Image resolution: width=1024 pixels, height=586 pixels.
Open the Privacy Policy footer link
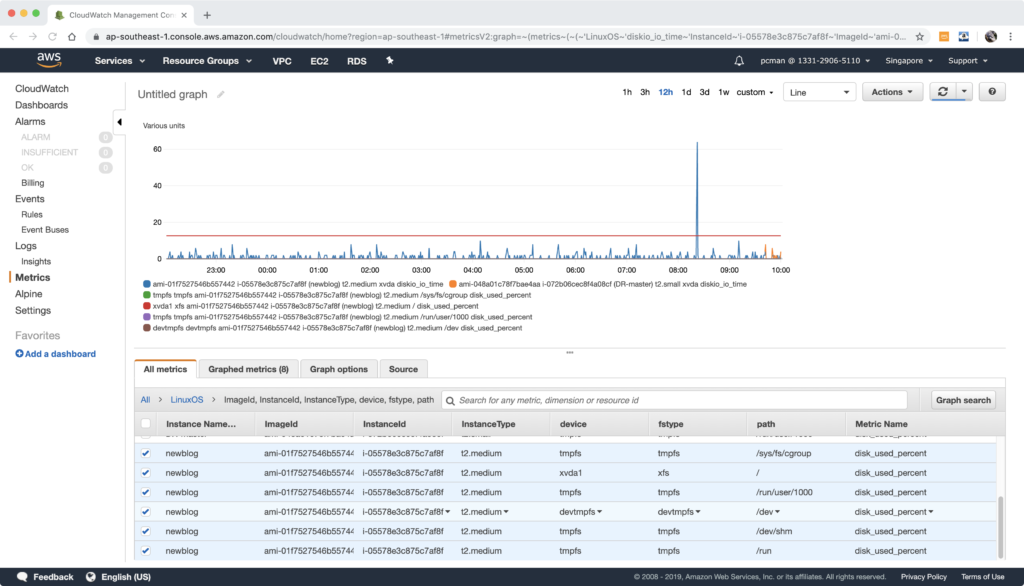pos(923,577)
